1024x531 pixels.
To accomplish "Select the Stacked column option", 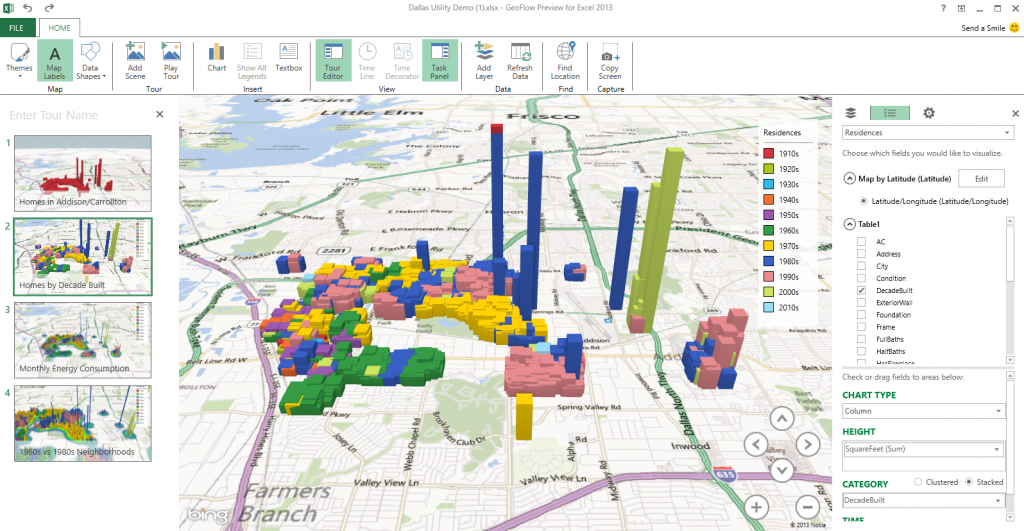I will point(968,482).
